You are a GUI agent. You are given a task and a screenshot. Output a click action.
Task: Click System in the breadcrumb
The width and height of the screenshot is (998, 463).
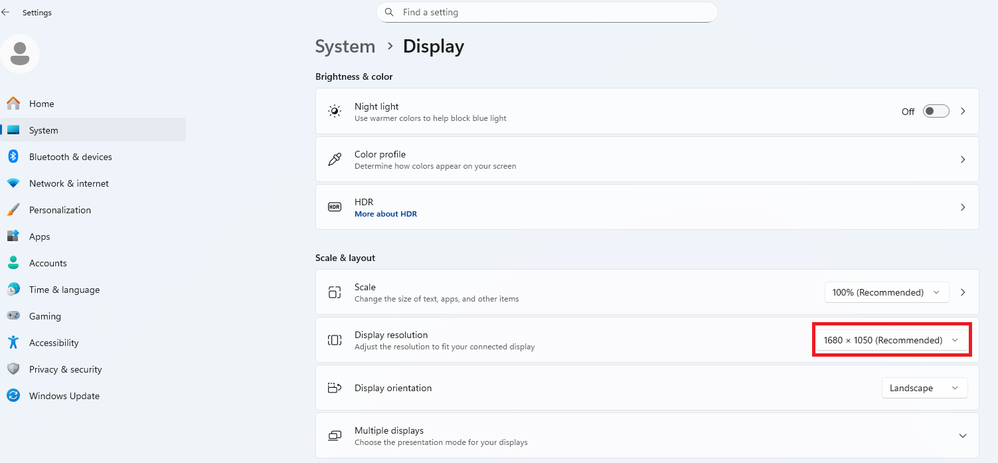(345, 46)
